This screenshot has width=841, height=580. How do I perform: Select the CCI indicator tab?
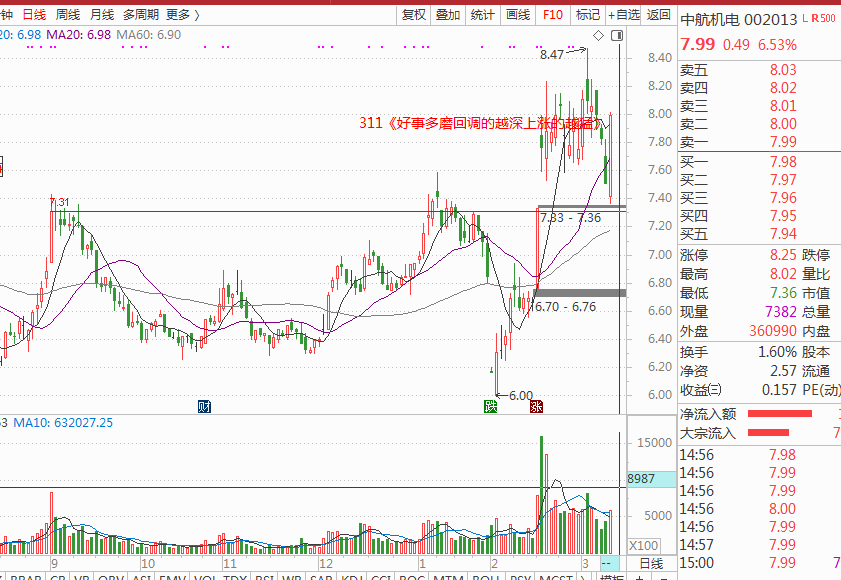coord(381,577)
